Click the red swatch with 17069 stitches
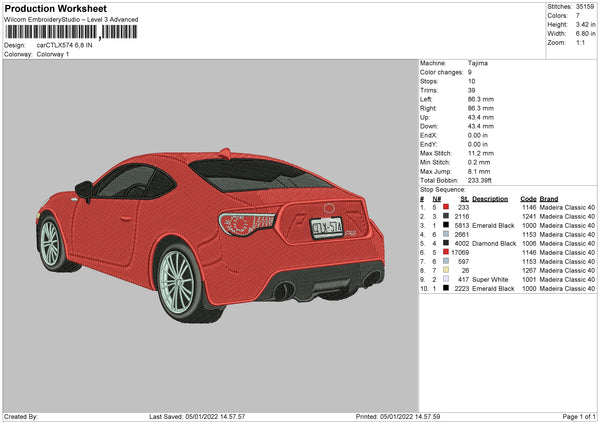Image resolution: width=600 pixels, height=424 pixels. [444, 252]
